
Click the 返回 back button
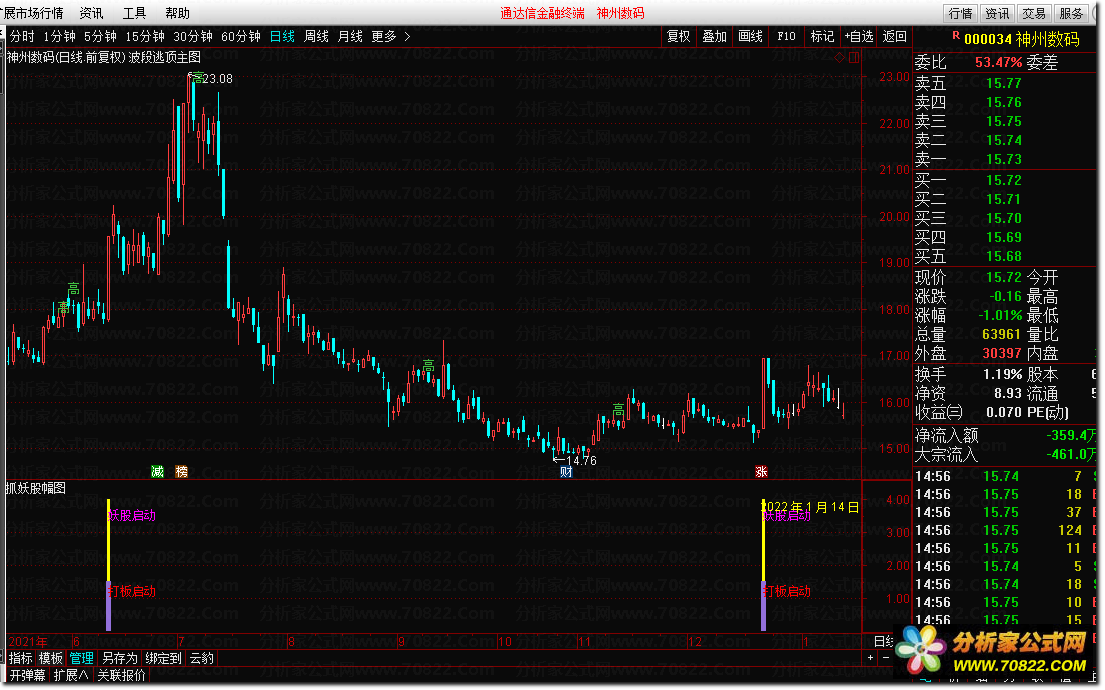point(894,37)
